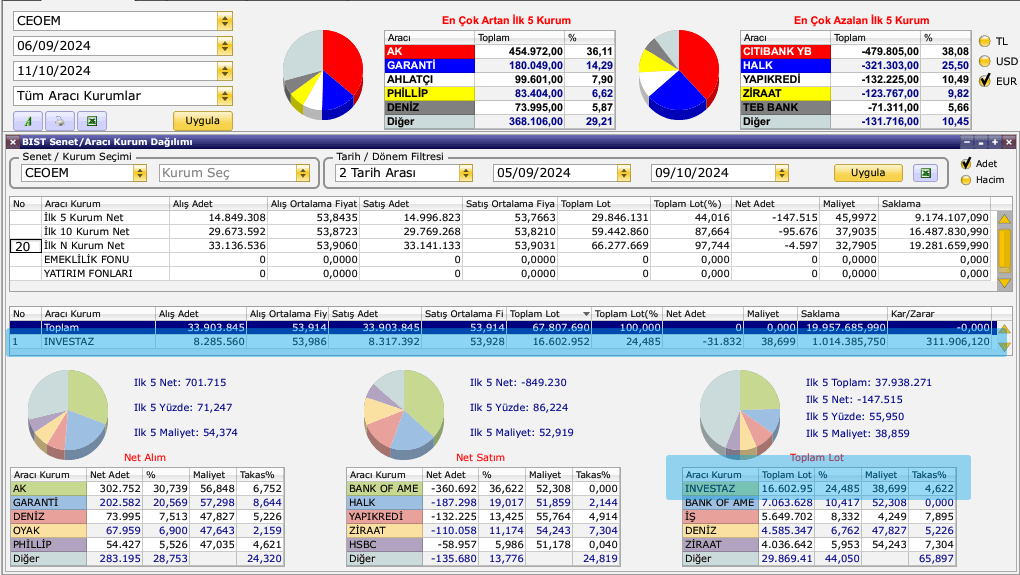Viewport: 1020px width, 575px height.
Task: Click Toplam Lot(%) header in upper table
Action: point(689,204)
